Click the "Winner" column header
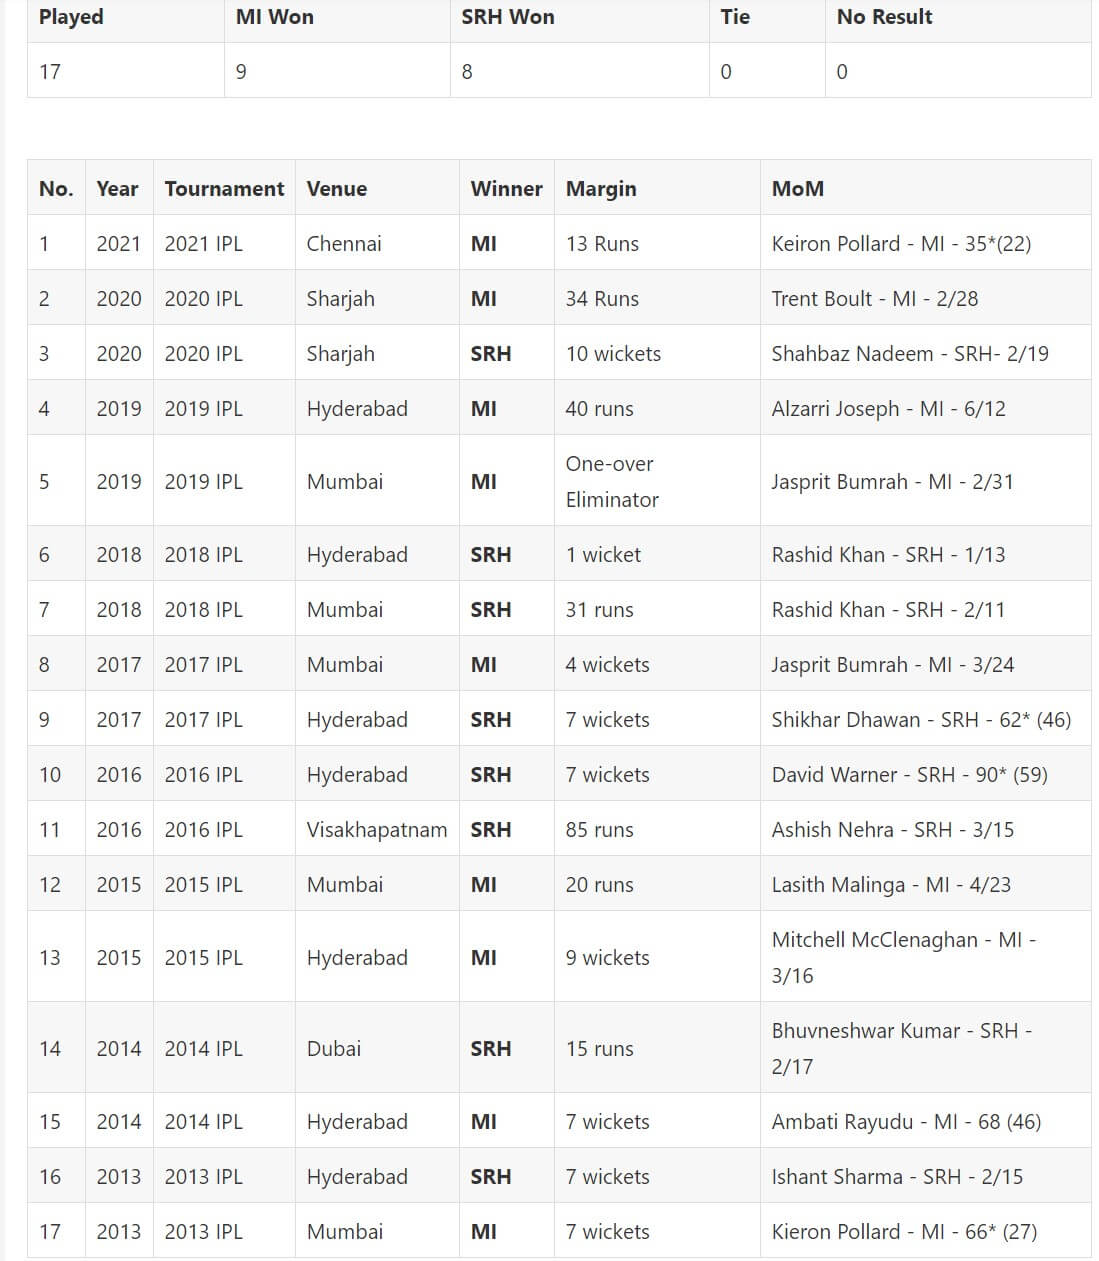1099x1261 pixels. 507,188
